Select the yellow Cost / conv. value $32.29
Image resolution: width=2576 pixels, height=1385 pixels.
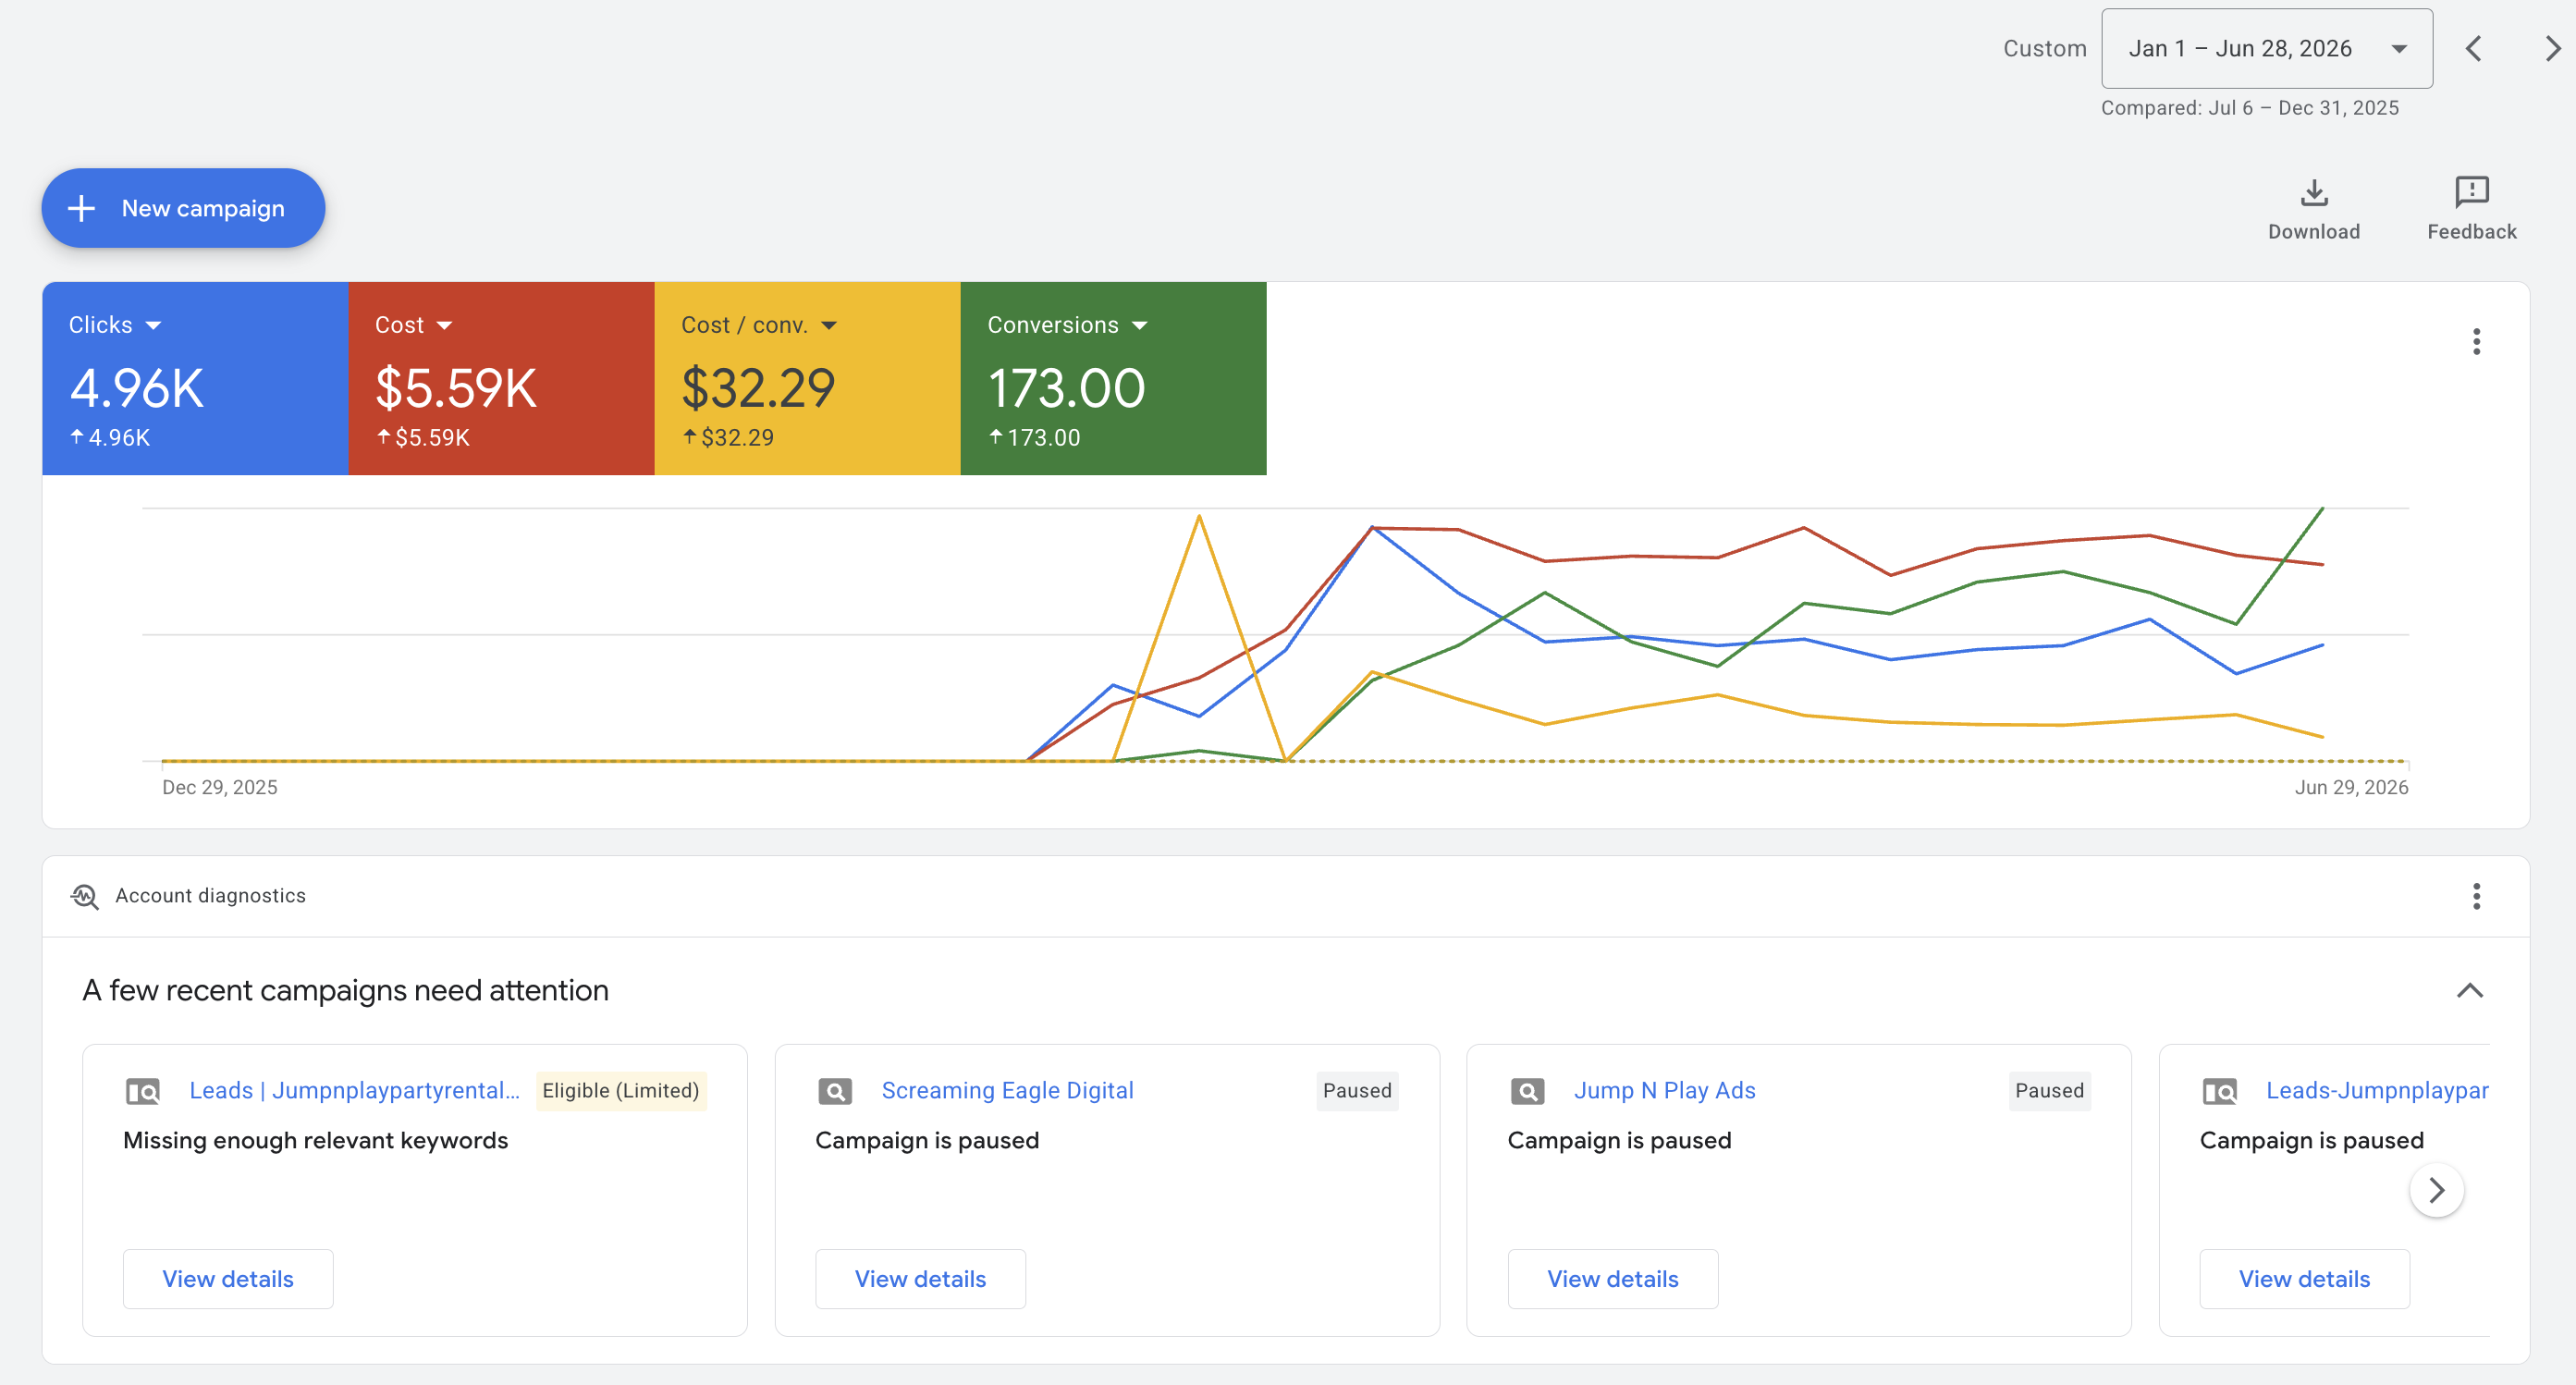[x=758, y=388]
